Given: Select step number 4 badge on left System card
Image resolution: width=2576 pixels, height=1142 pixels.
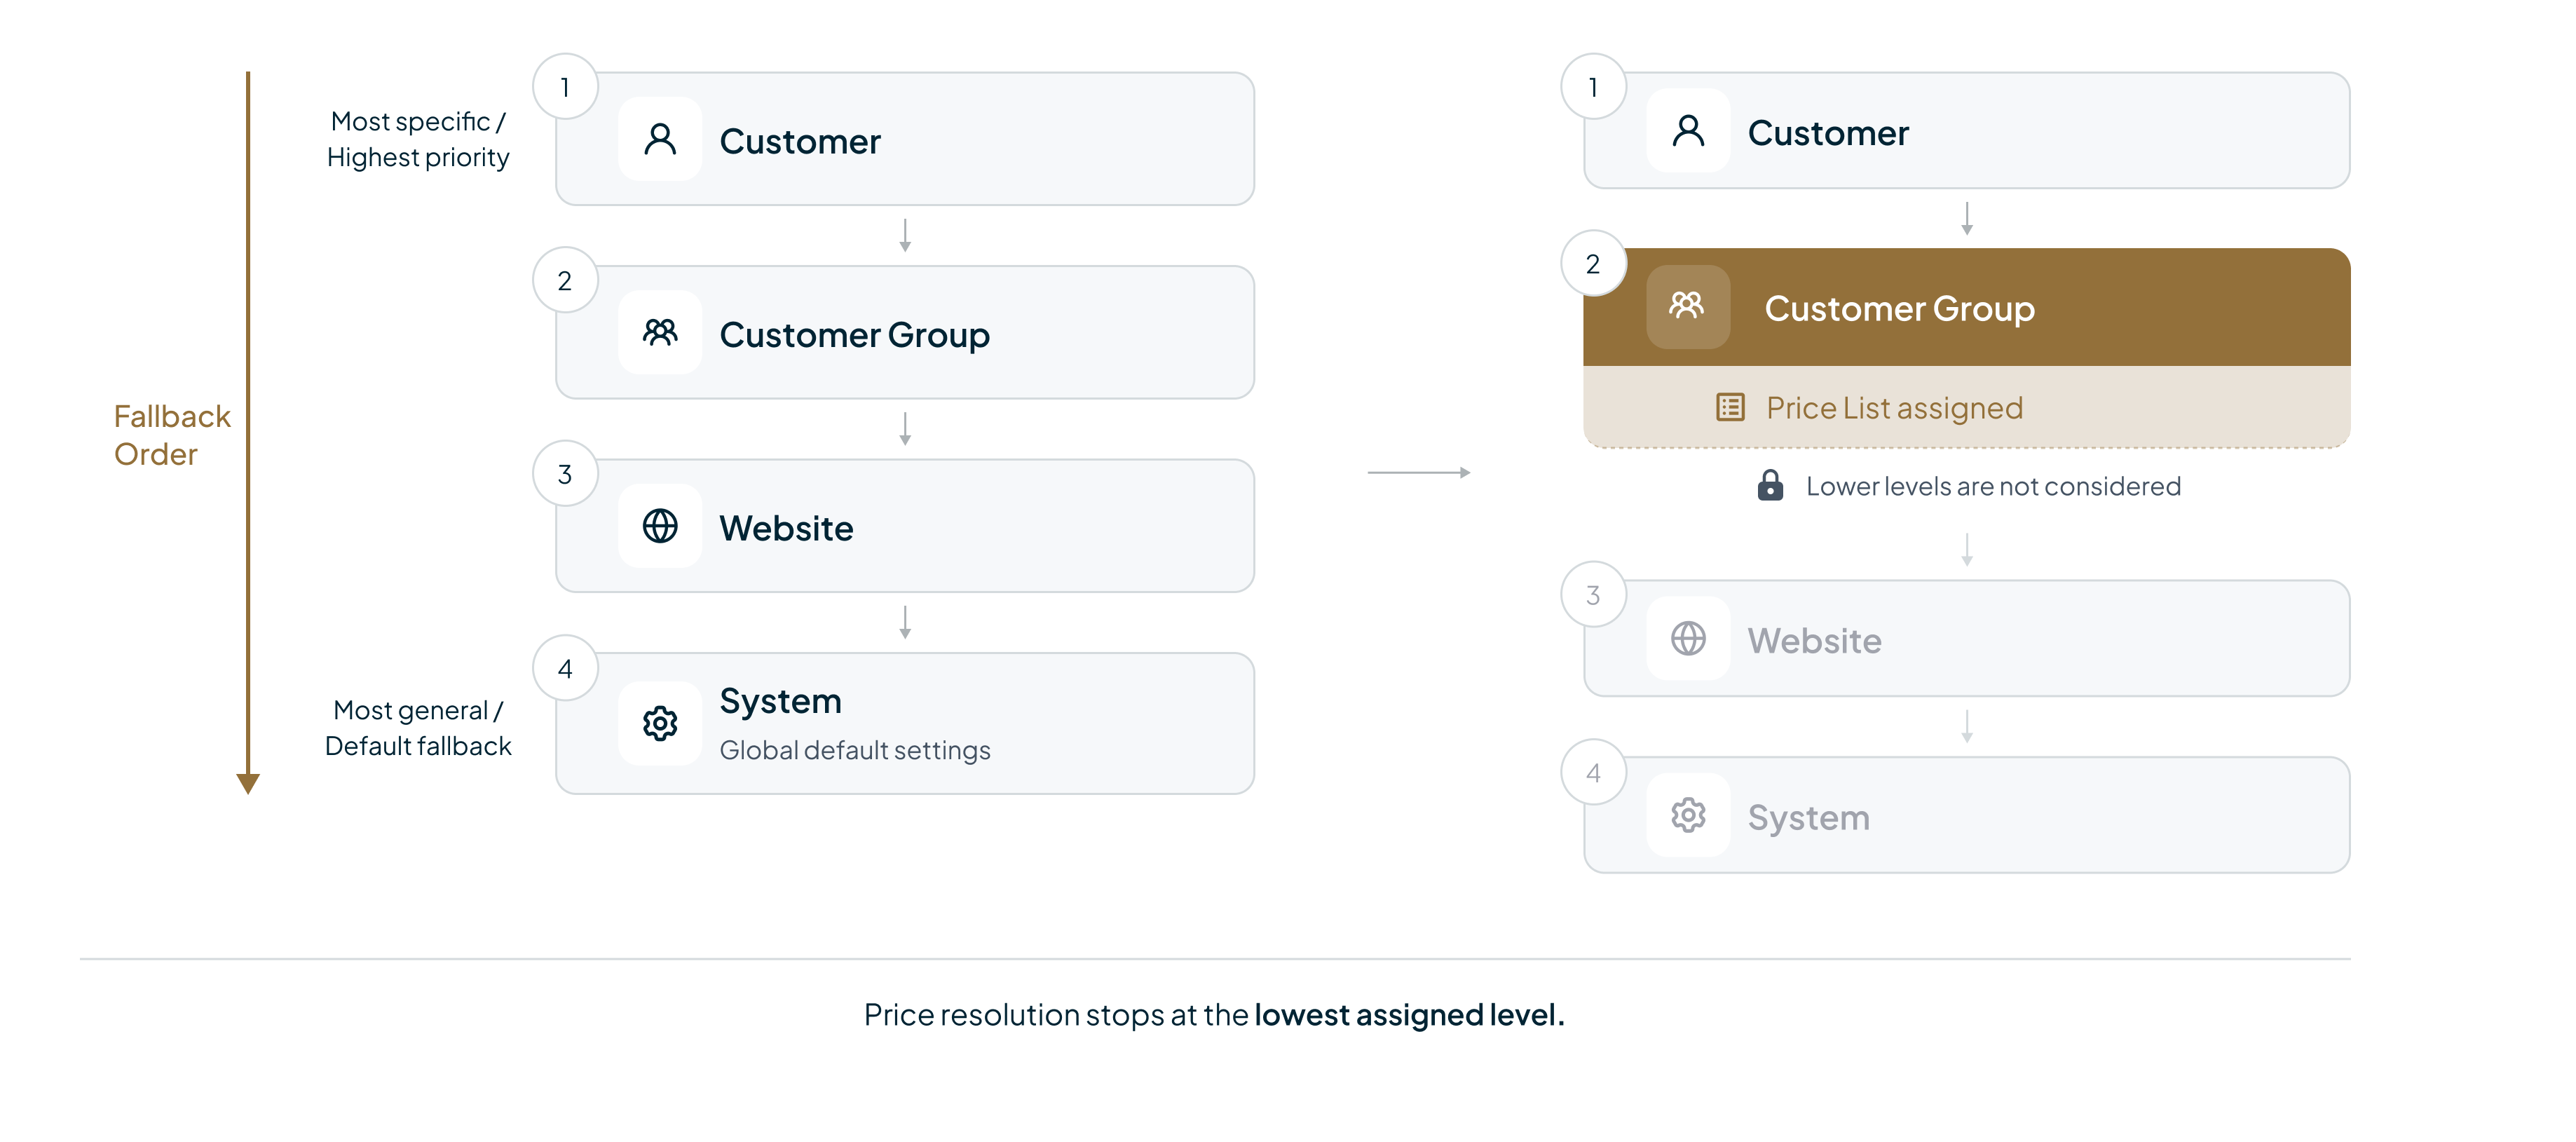Looking at the screenshot, I should coord(565,668).
